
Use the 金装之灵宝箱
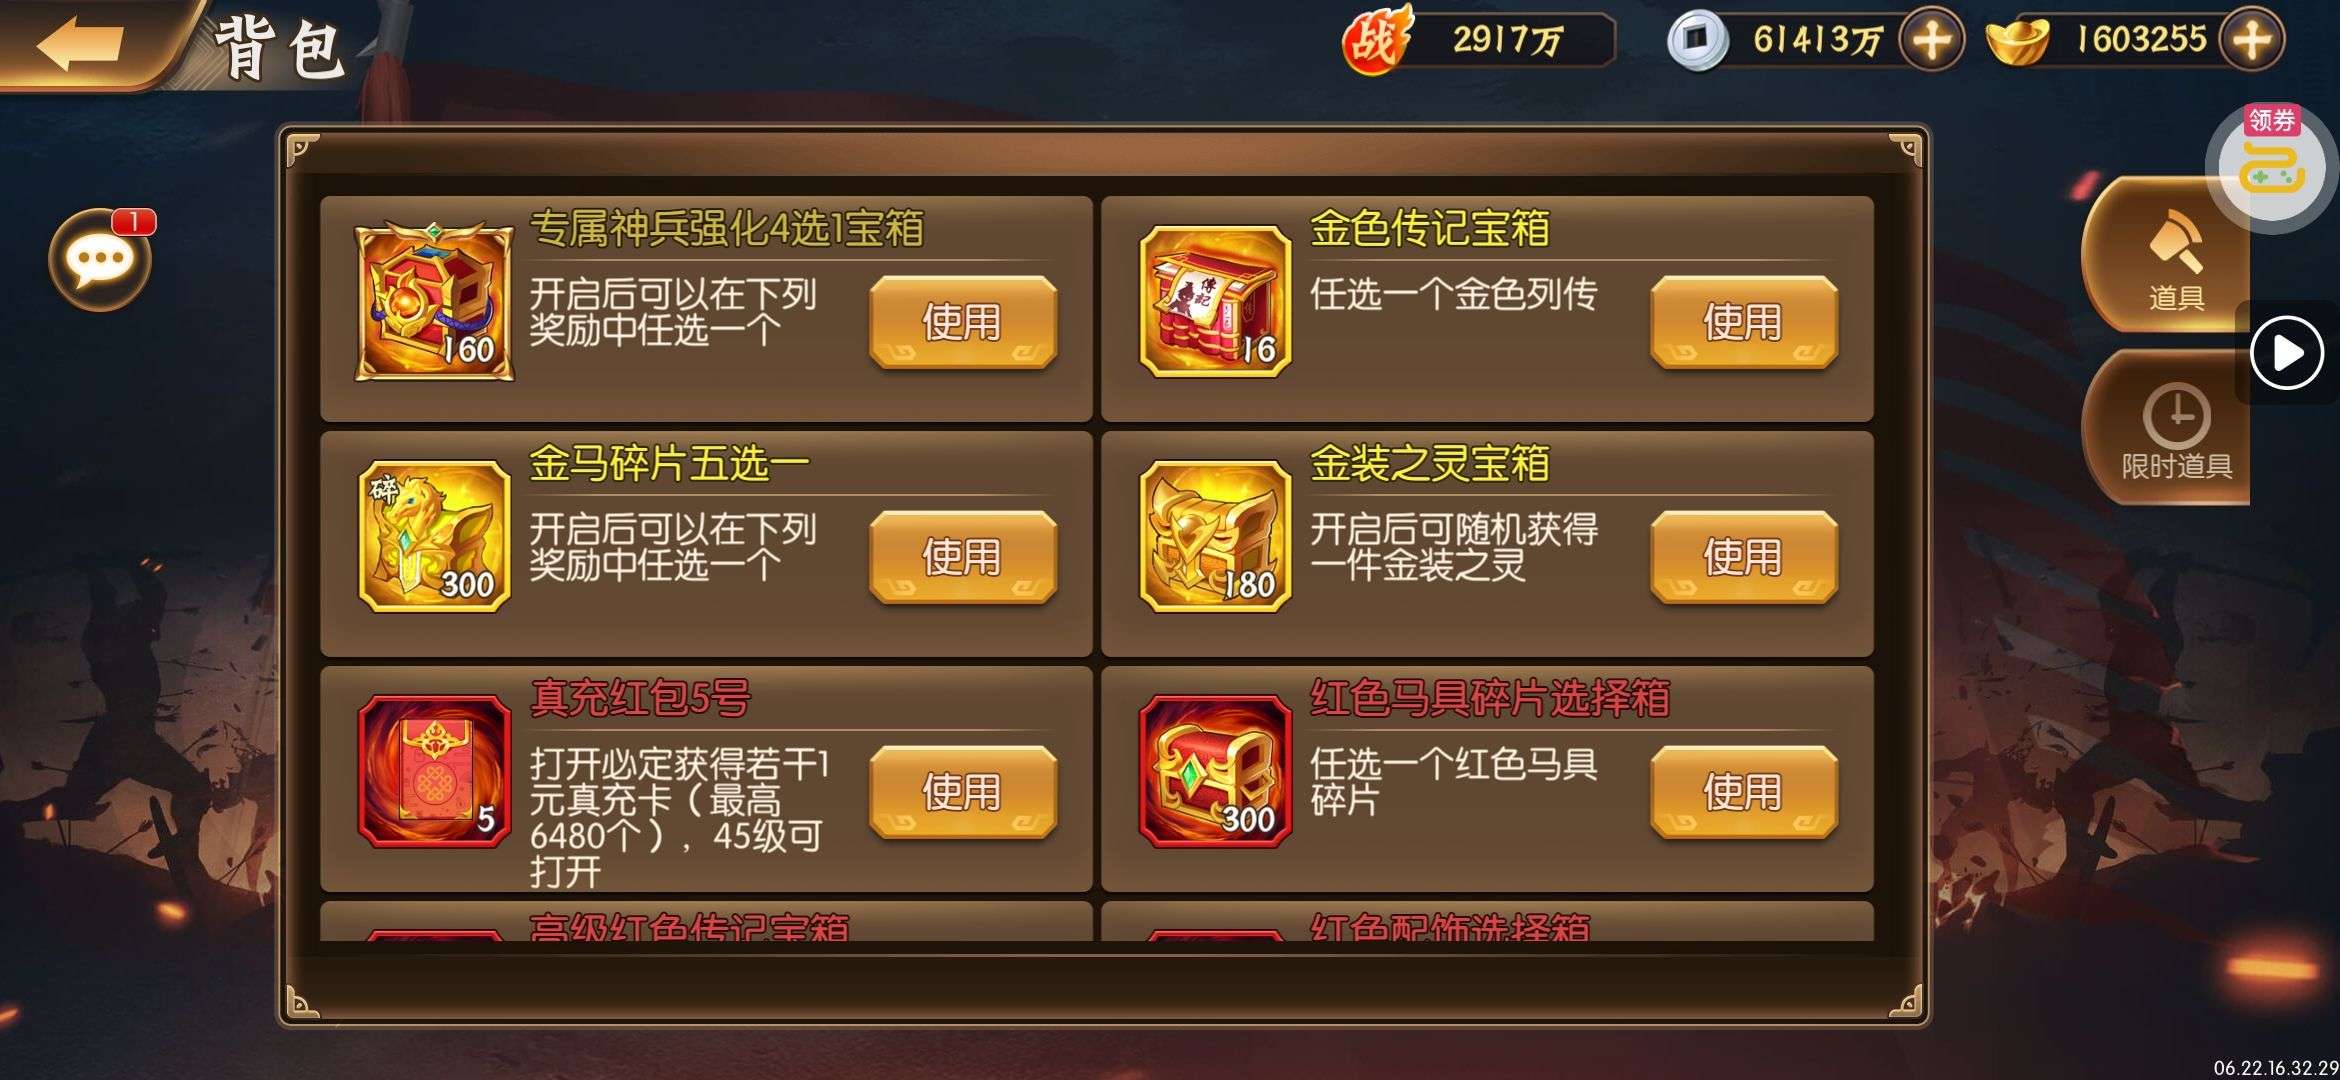tap(1743, 557)
